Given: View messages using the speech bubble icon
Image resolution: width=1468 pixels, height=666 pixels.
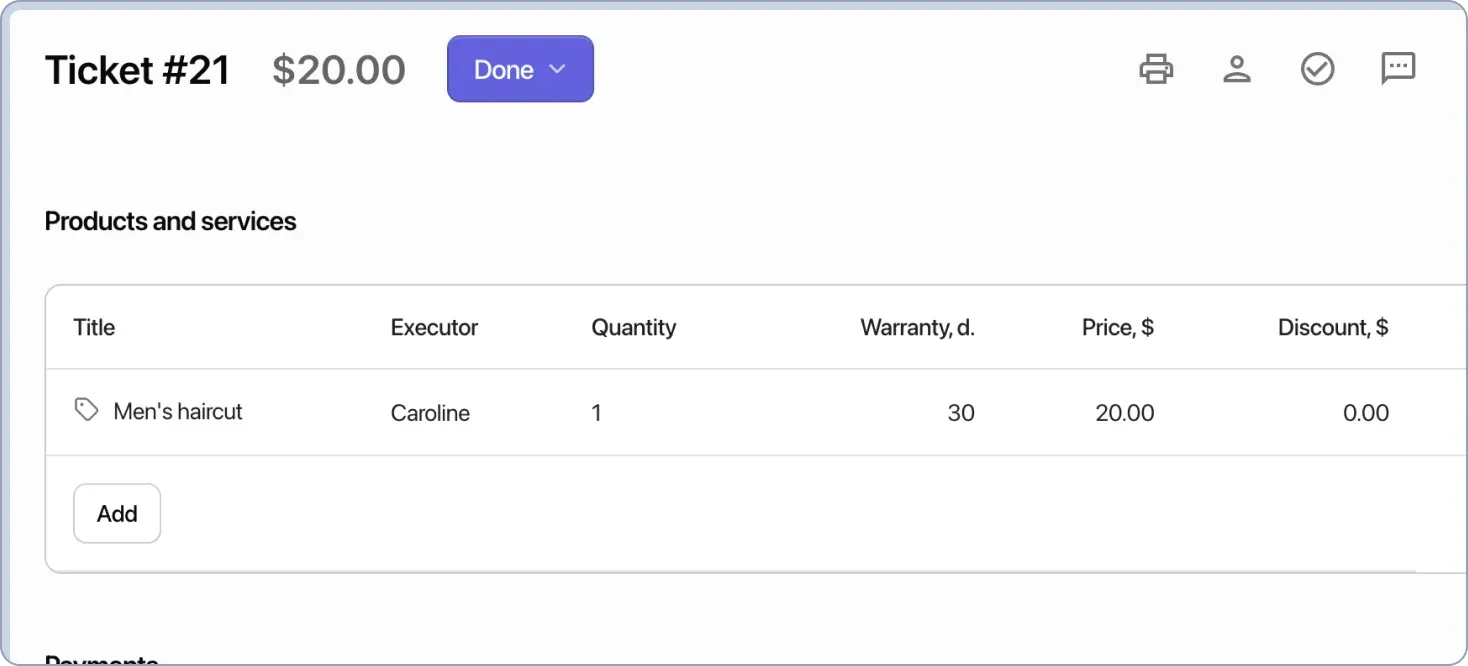Looking at the screenshot, I should (x=1397, y=68).
